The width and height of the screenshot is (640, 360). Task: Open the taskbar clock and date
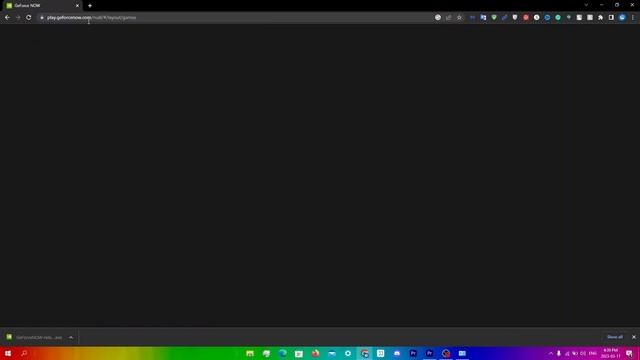click(611, 353)
